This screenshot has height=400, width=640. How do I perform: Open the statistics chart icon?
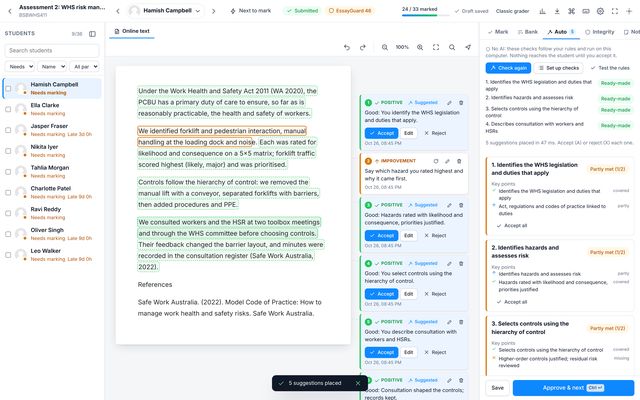(542, 11)
